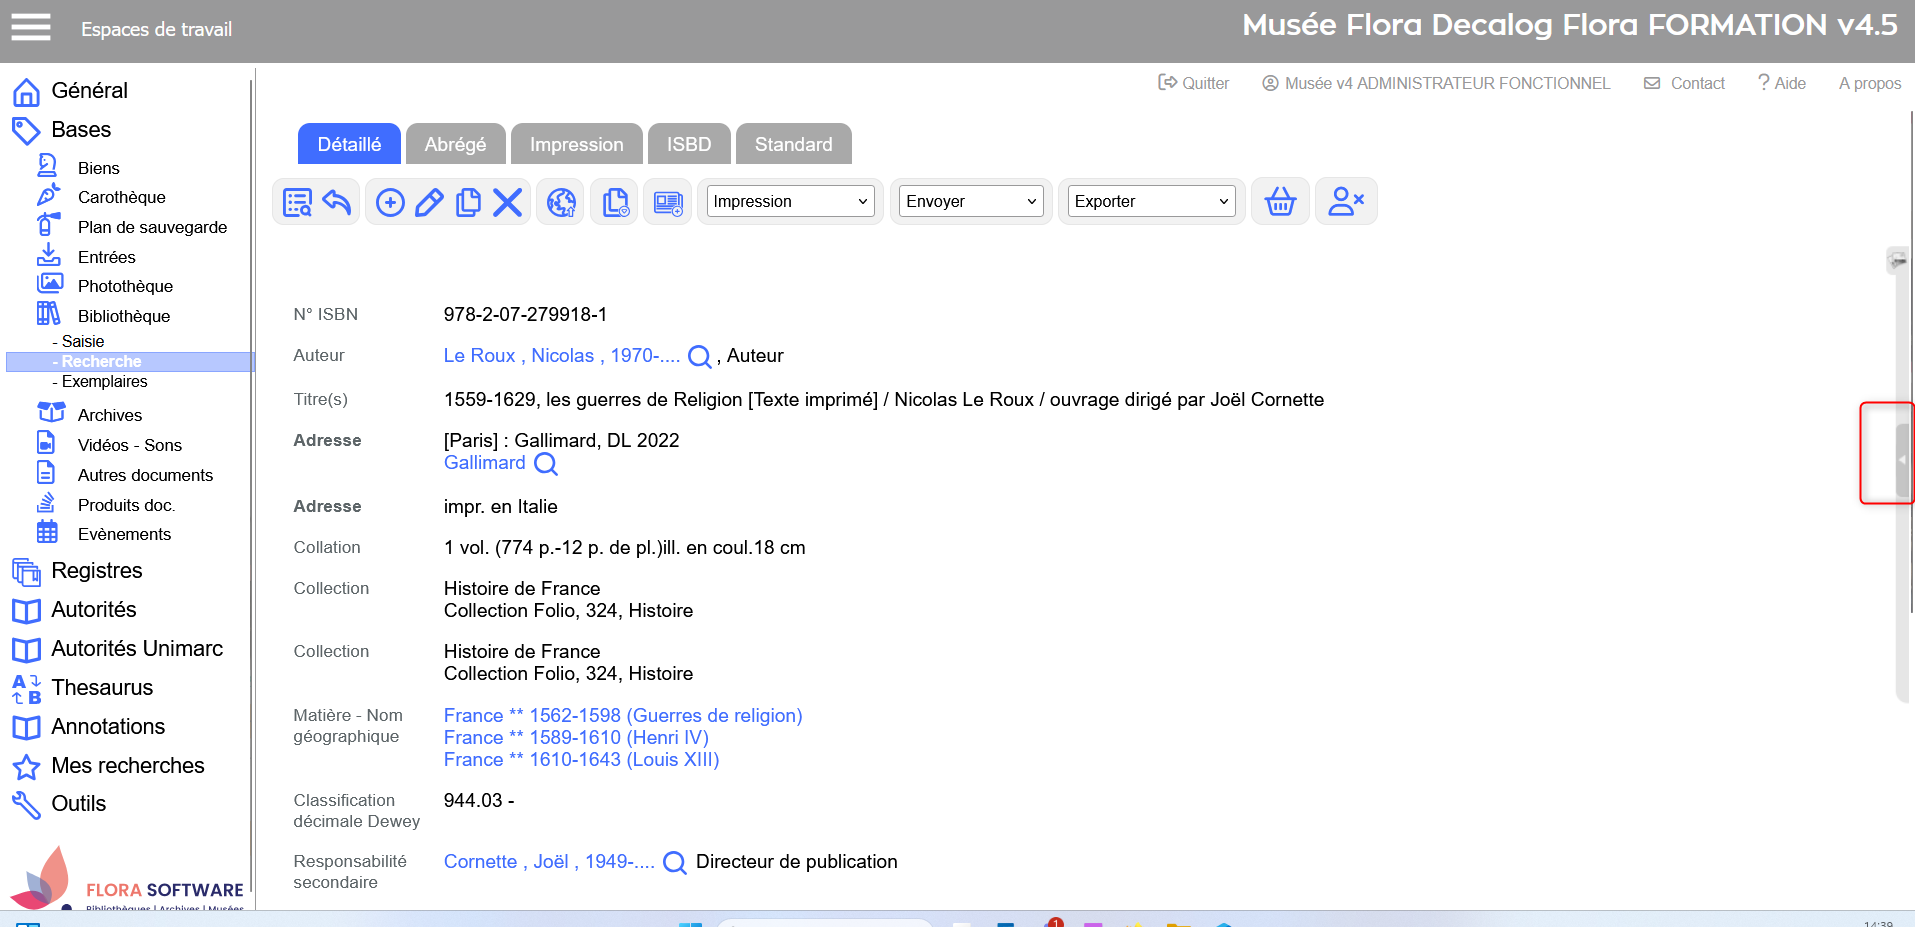Select Exemplaires under Bibliothèque
1915x927 pixels.
pyautogui.click(x=104, y=382)
